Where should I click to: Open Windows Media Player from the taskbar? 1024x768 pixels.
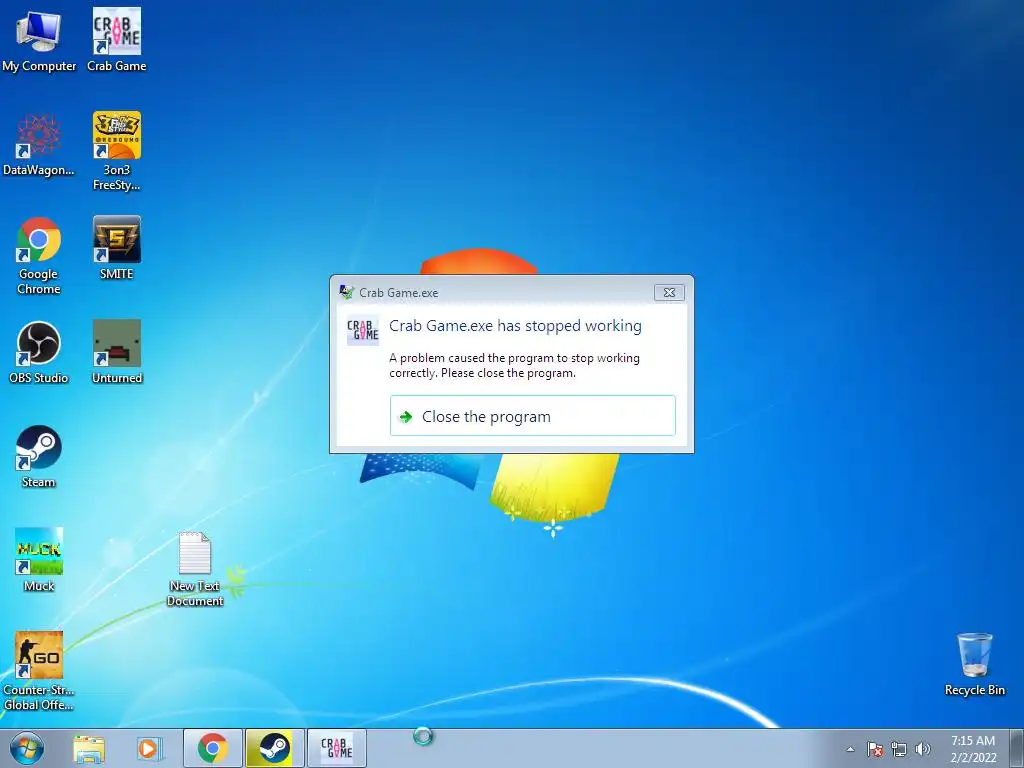click(x=149, y=748)
